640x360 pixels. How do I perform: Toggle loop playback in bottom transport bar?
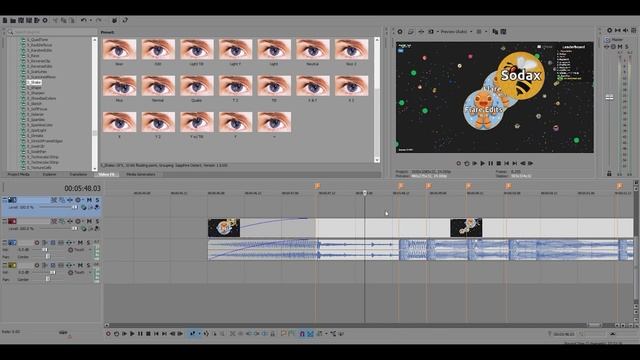[x=116, y=334]
